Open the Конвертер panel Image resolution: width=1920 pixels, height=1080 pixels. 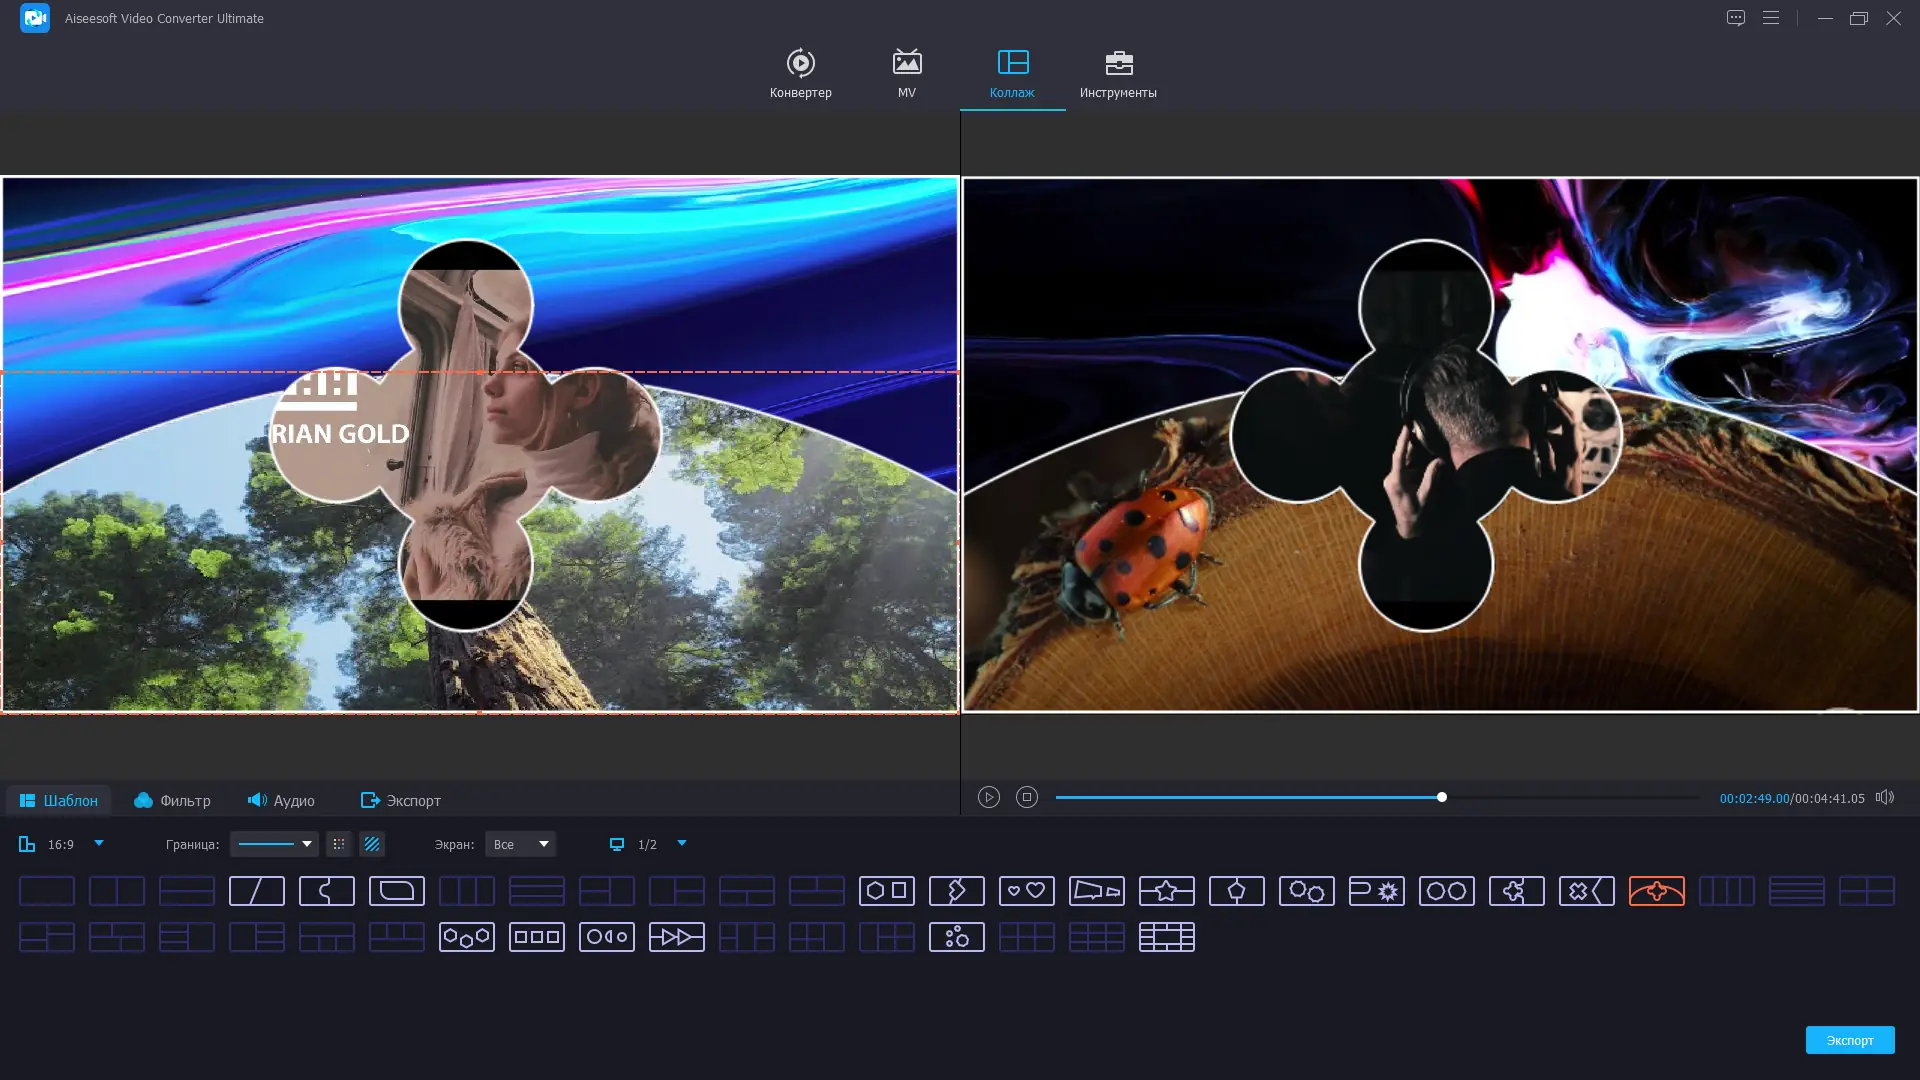point(800,72)
